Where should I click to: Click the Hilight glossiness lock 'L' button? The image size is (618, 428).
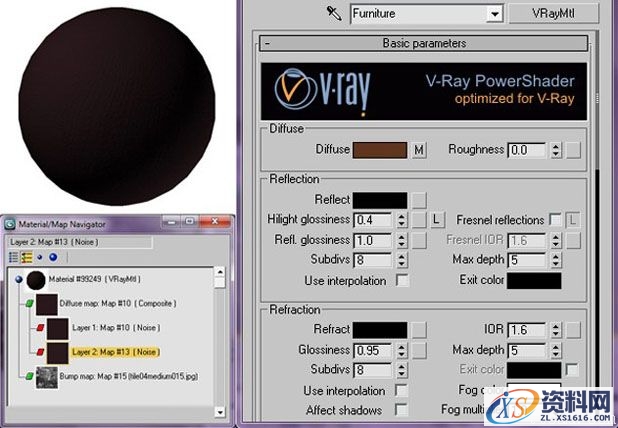pos(438,219)
